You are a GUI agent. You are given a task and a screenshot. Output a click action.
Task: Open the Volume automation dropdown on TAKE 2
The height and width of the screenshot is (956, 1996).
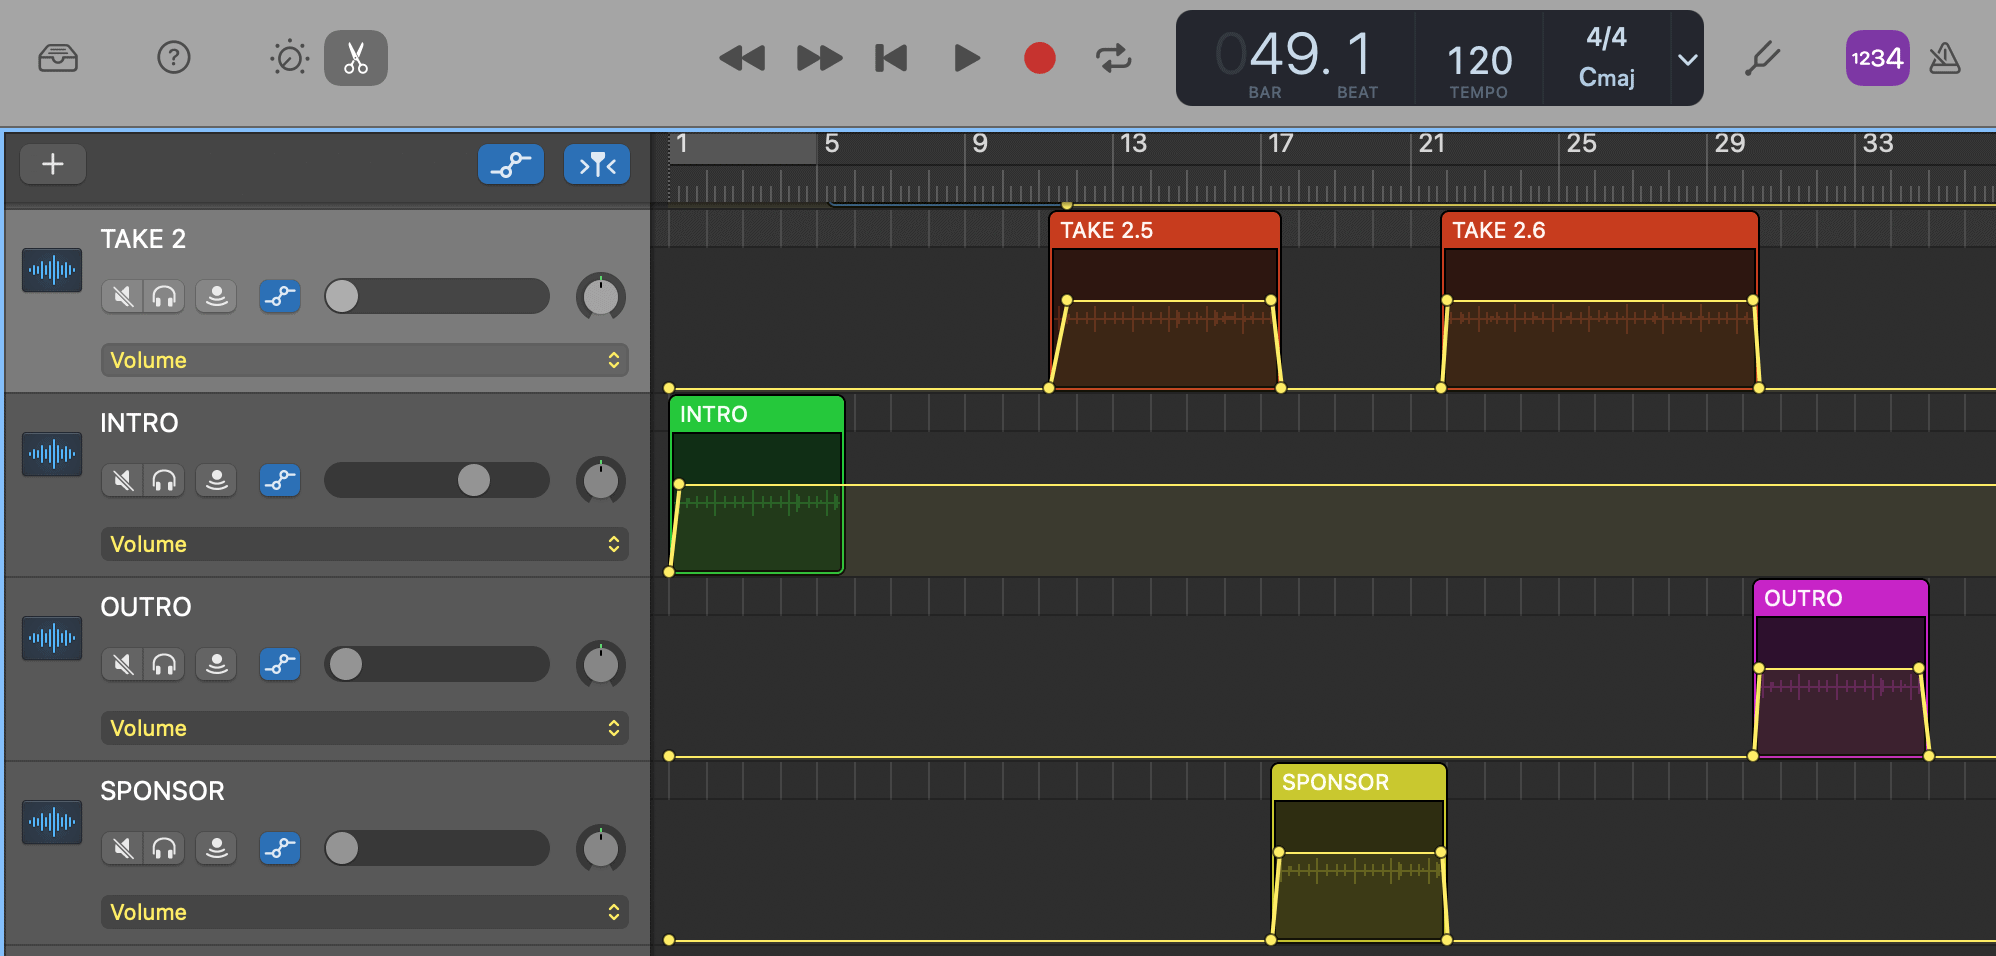(x=364, y=360)
